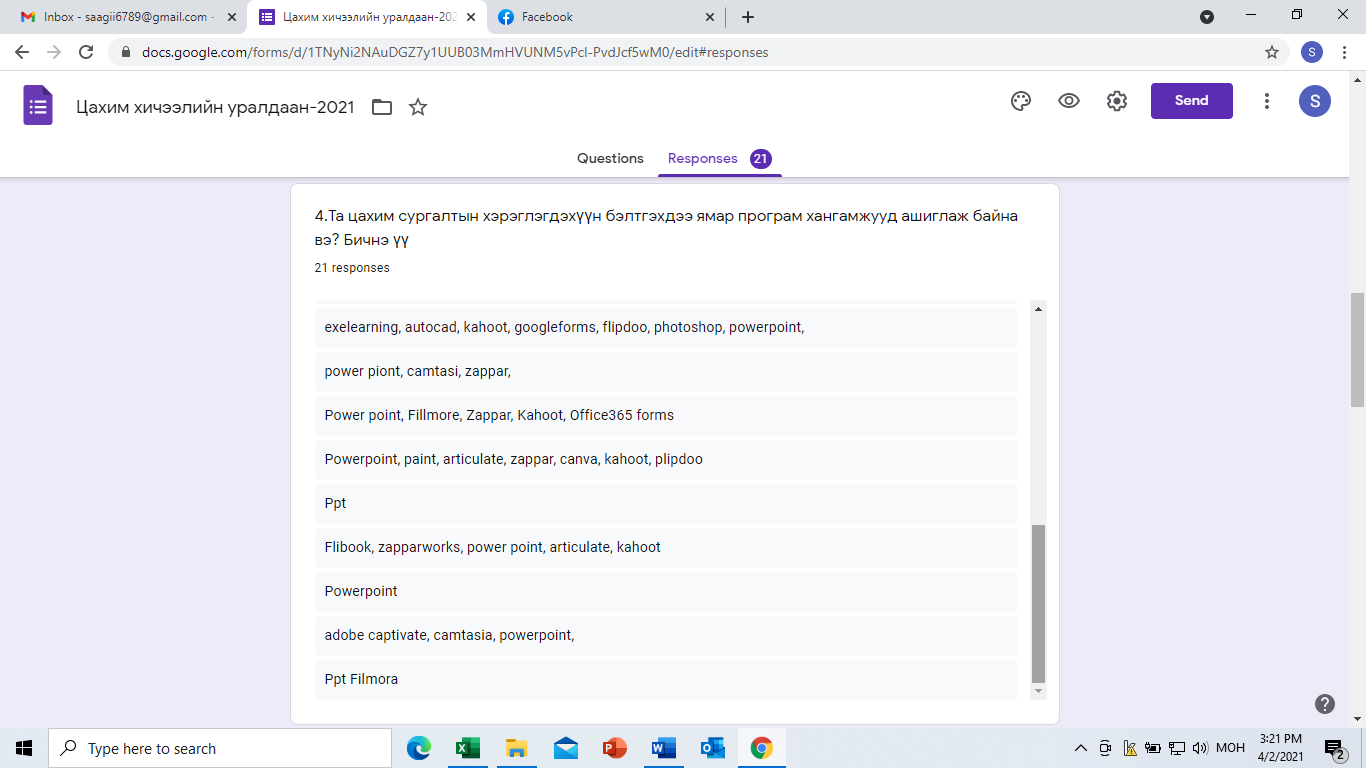Viewport: 1366px width, 768px height.
Task: Click the Send button
Action: 1191,101
